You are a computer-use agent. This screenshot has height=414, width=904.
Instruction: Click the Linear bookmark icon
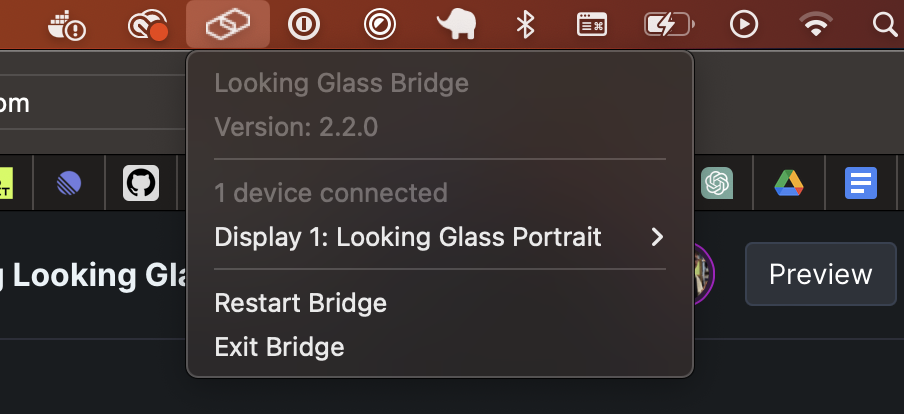69,183
